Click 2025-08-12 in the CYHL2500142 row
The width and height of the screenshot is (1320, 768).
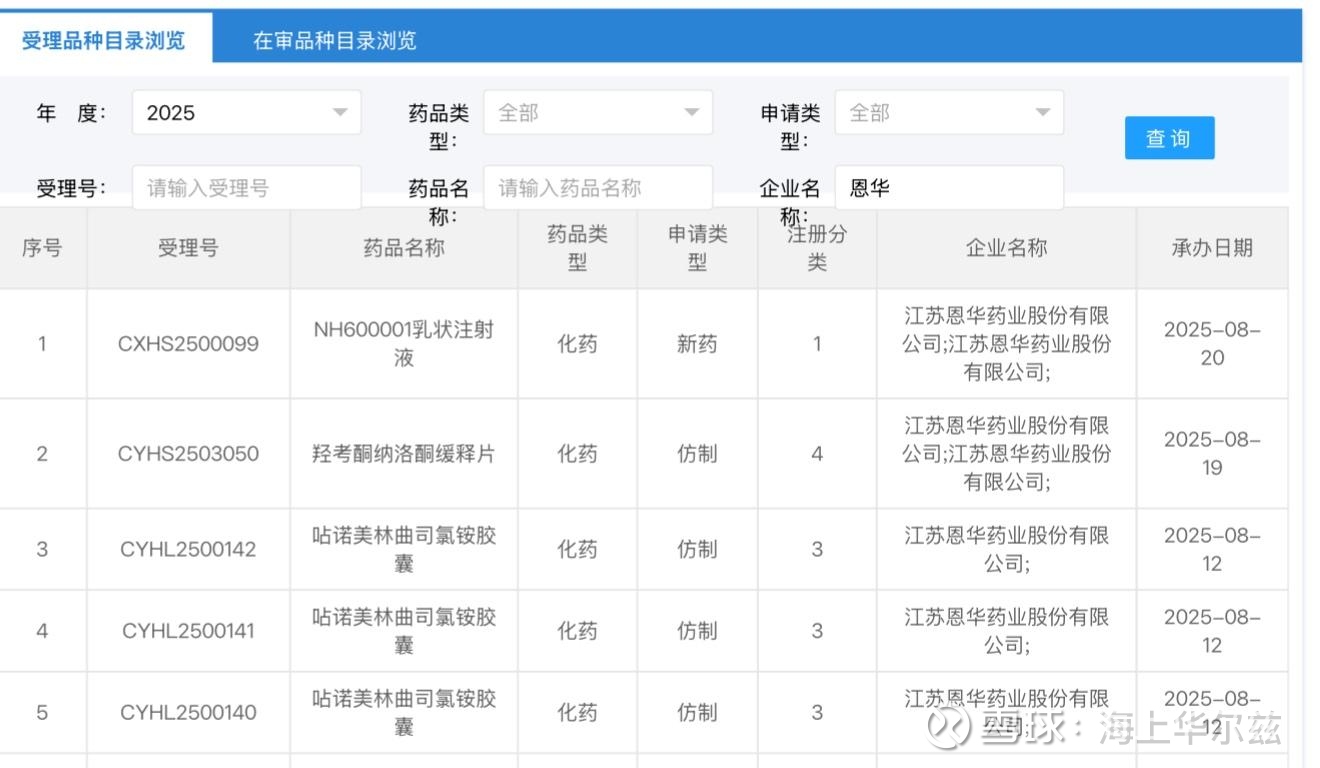[1212, 549]
